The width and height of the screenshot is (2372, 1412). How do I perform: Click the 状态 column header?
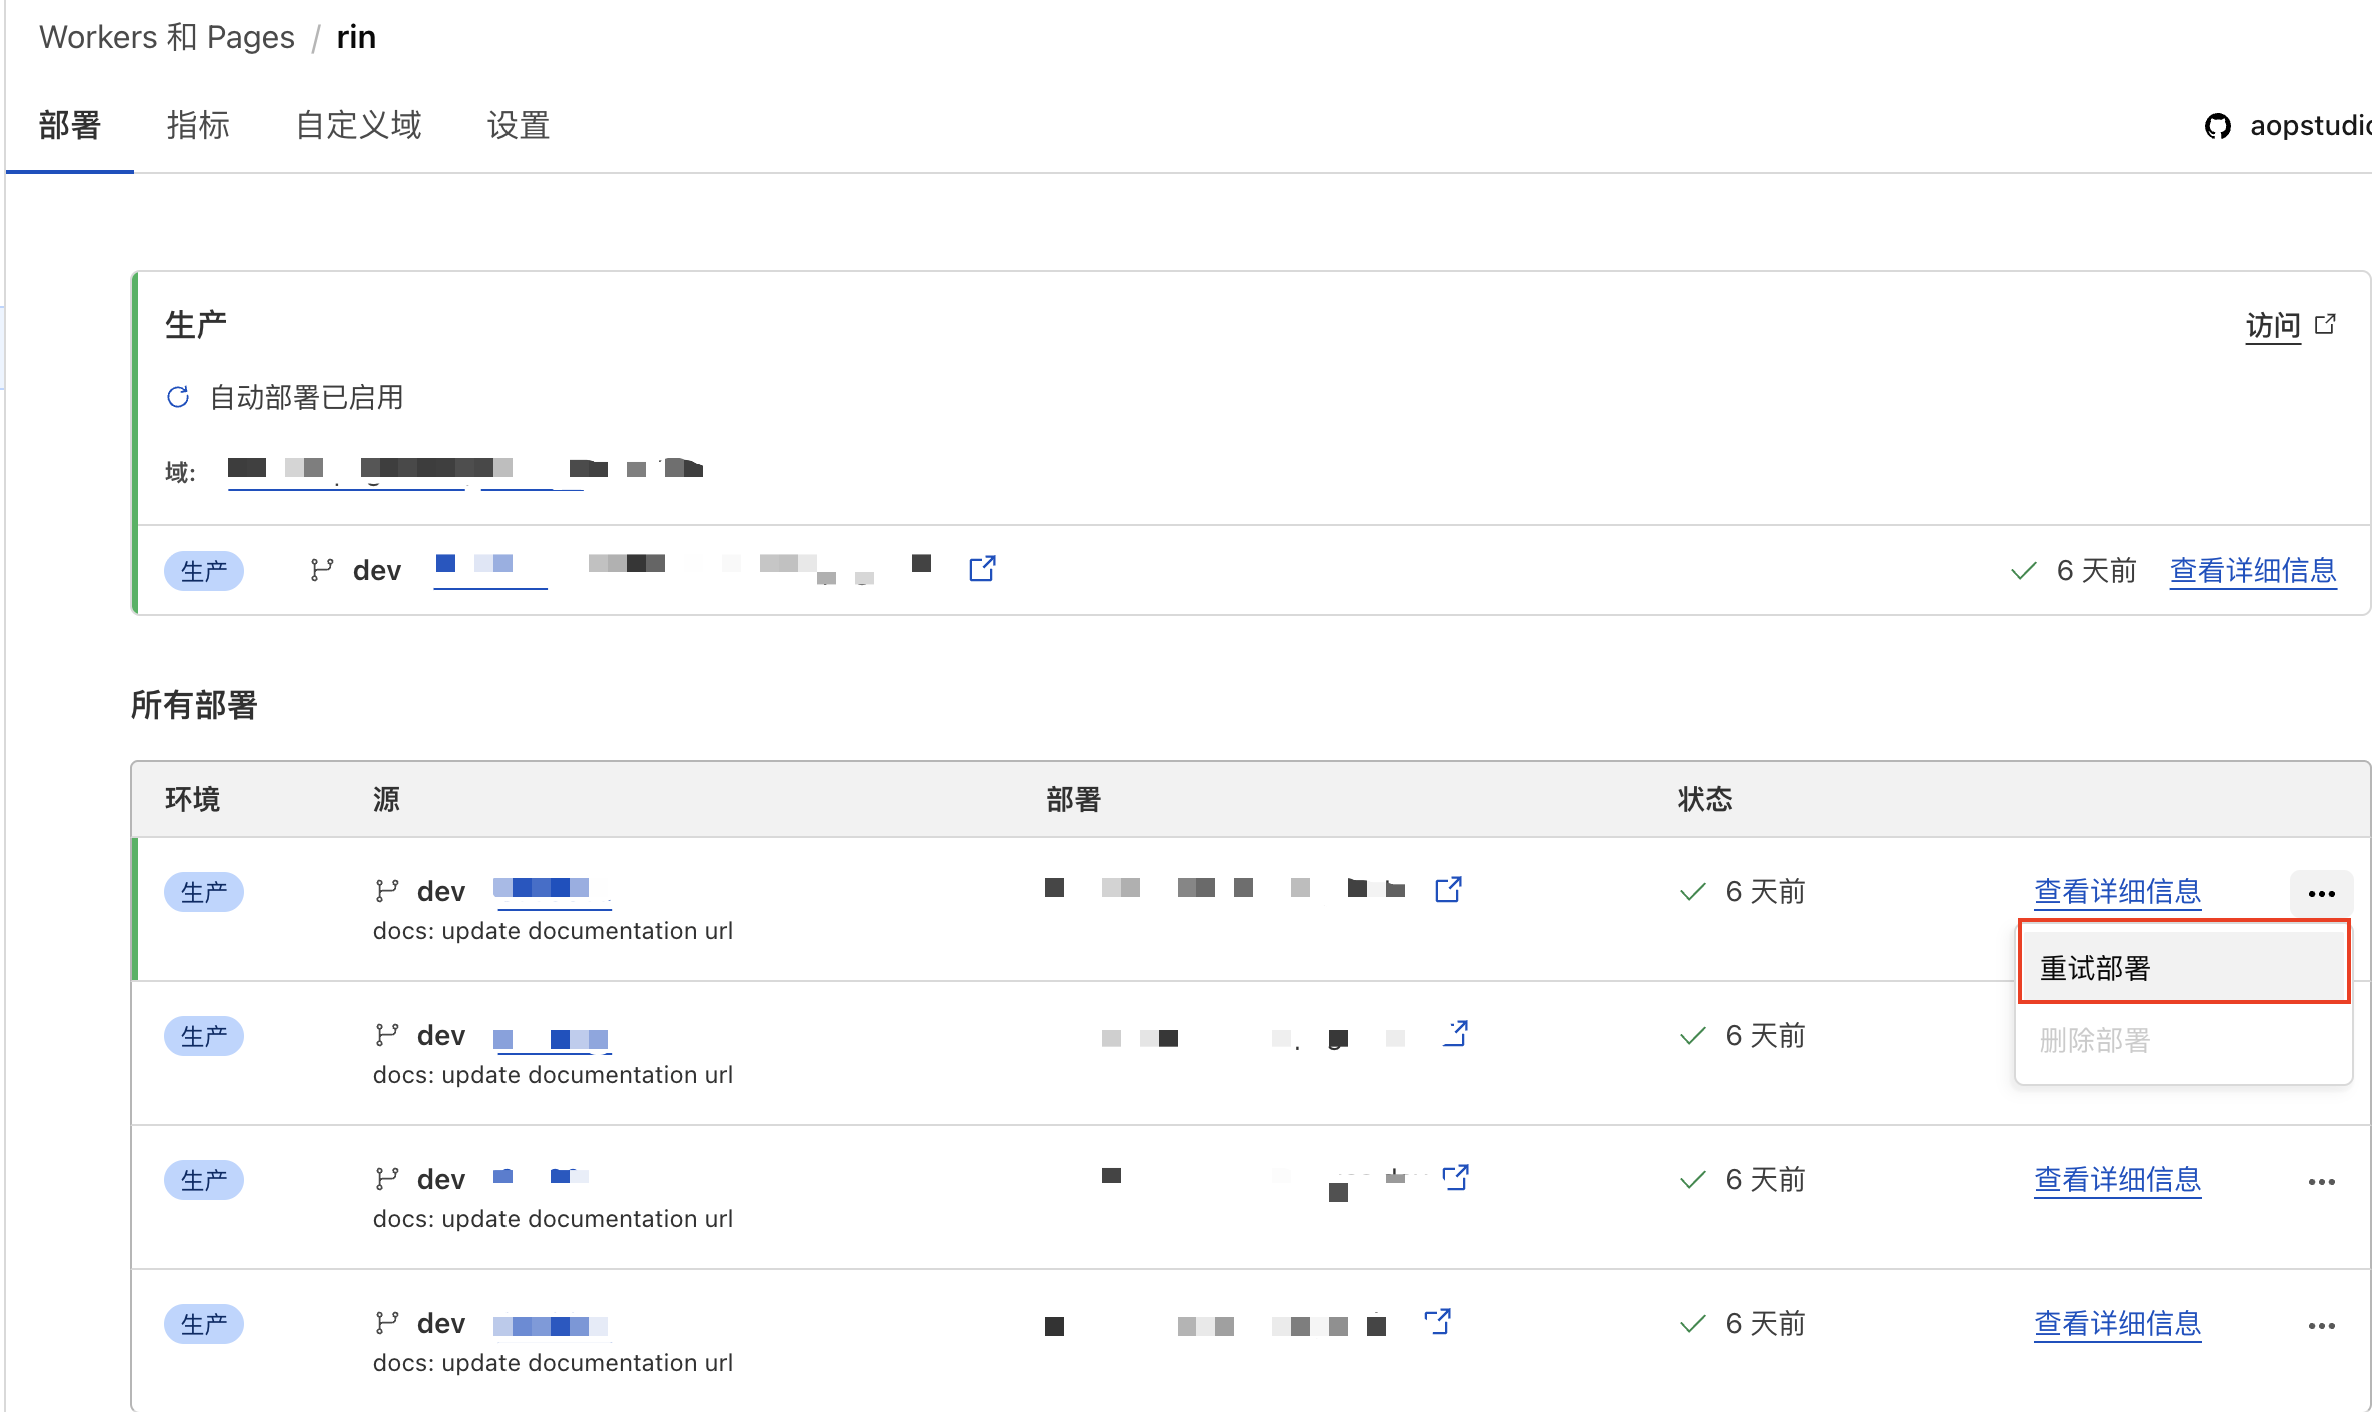(1705, 799)
